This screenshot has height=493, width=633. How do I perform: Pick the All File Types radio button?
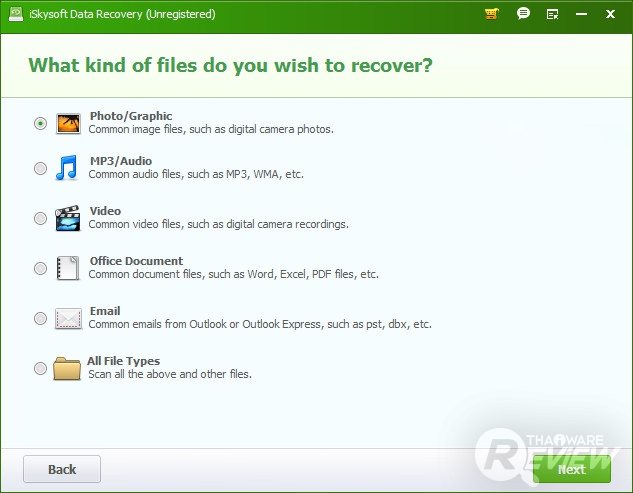(40, 368)
